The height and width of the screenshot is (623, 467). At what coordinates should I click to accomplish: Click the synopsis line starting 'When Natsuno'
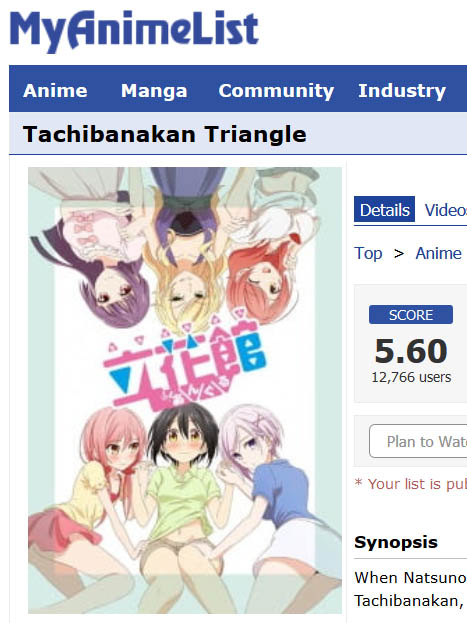[411, 577]
